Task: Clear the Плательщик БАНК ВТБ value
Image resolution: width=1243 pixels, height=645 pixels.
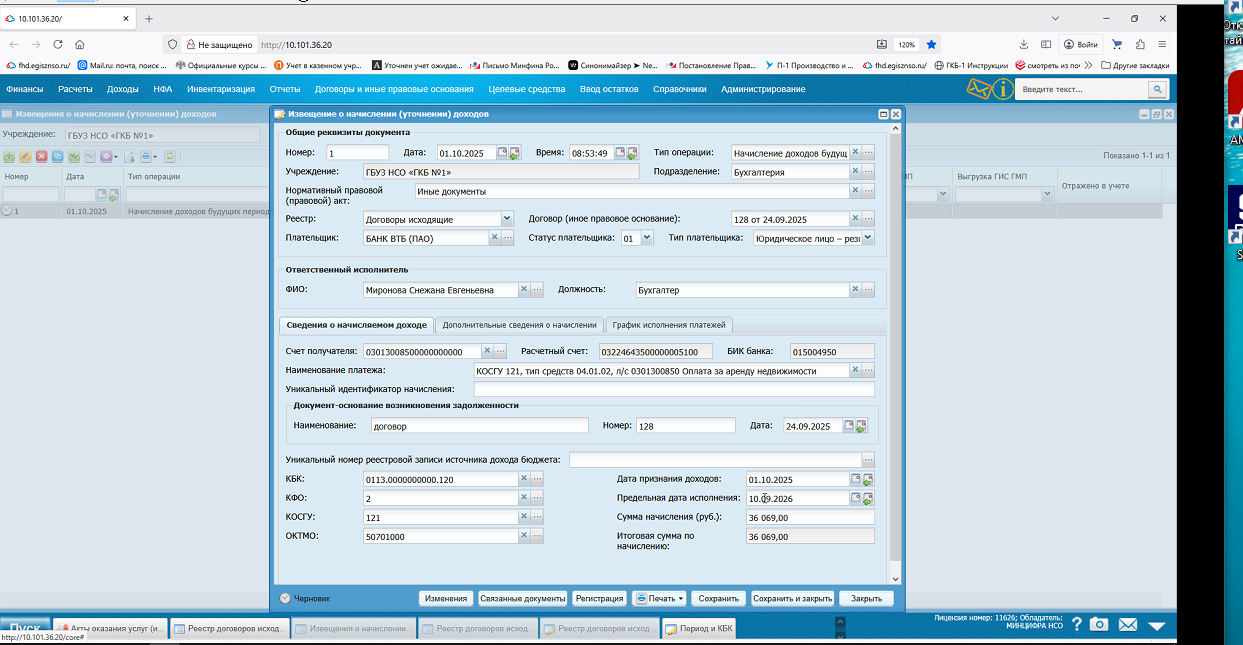Action: pos(493,238)
